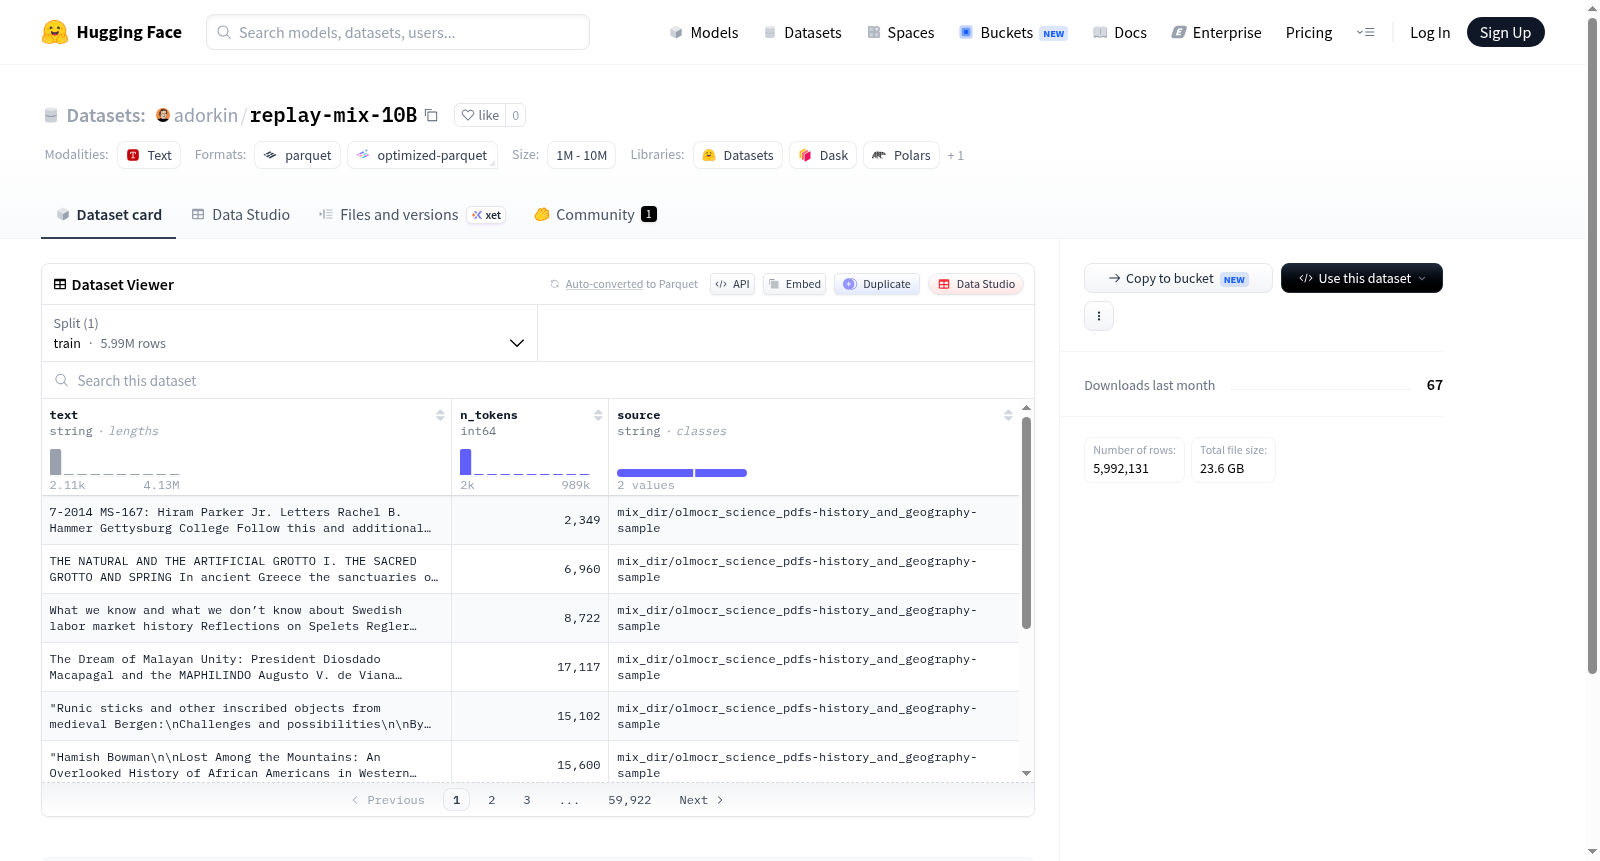This screenshot has height=861, width=1600.
Task: Go to Spaces in the top nav
Action: click(x=900, y=32)
